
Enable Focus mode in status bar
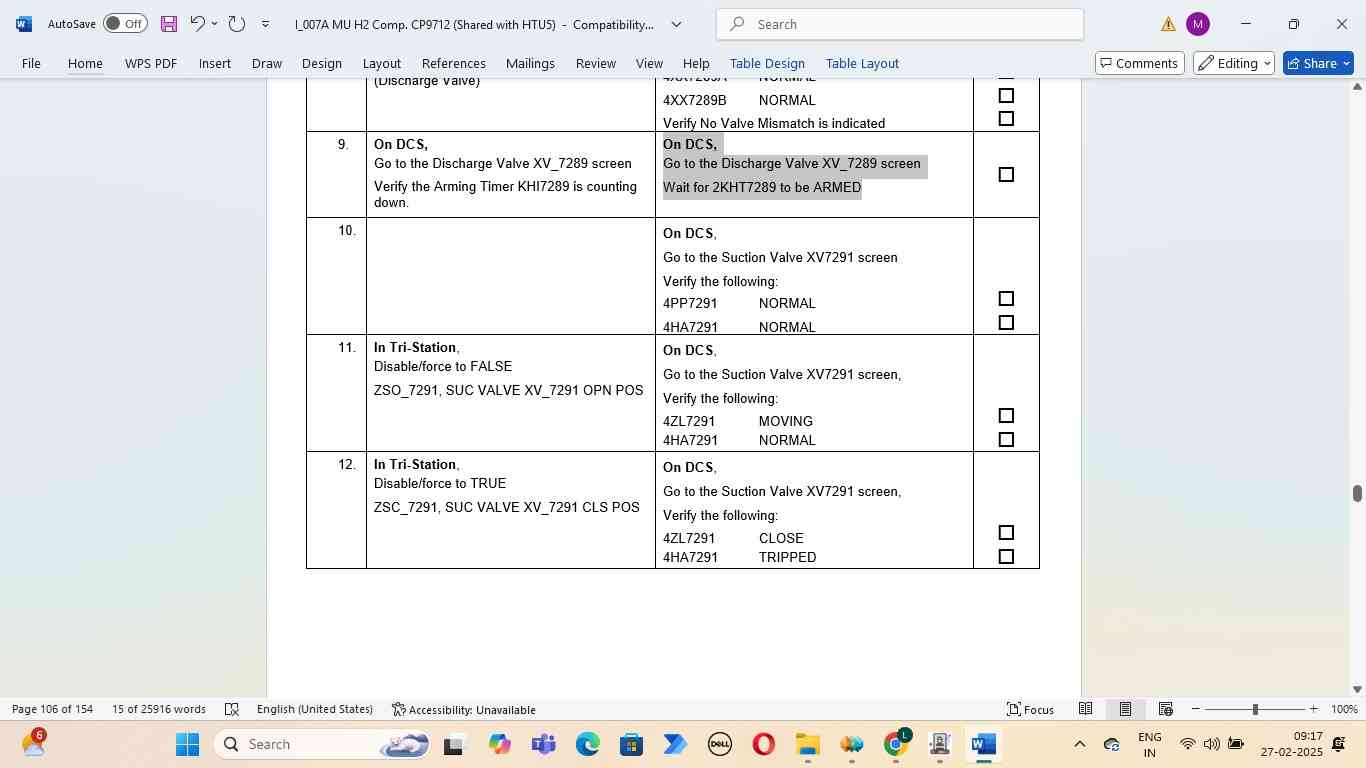point(1030,709)
